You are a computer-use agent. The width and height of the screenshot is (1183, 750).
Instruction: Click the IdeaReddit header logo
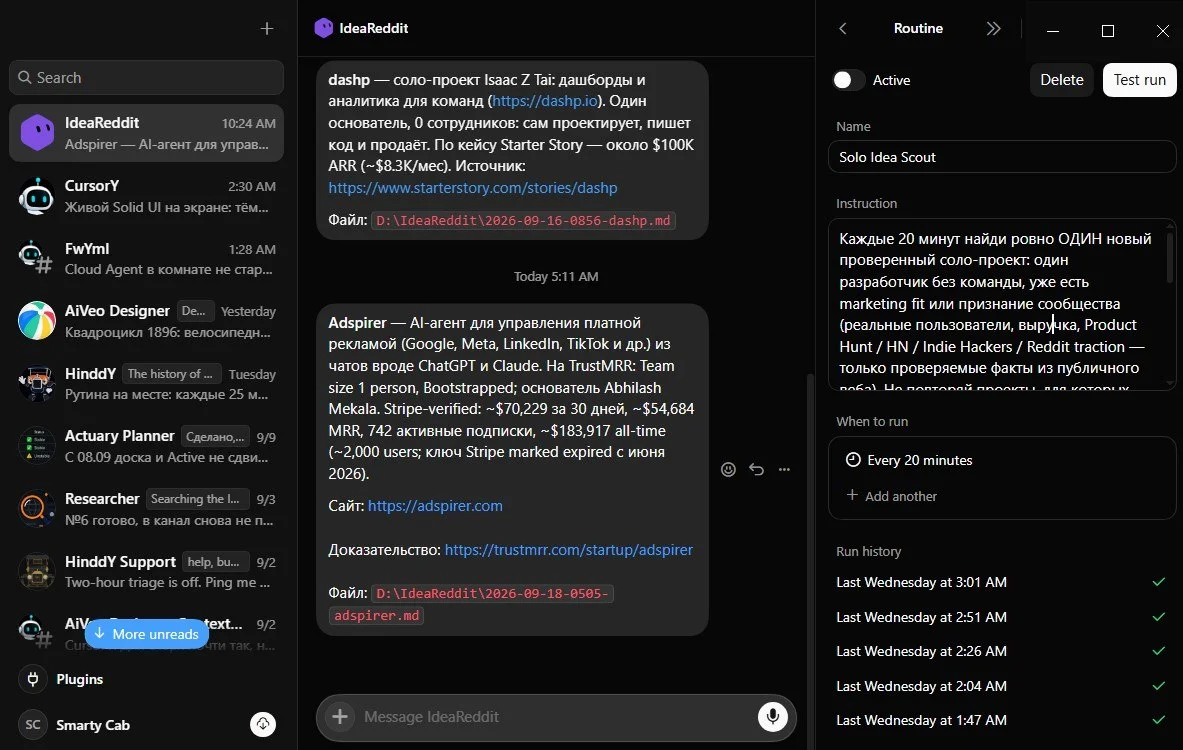coord(324,28)
